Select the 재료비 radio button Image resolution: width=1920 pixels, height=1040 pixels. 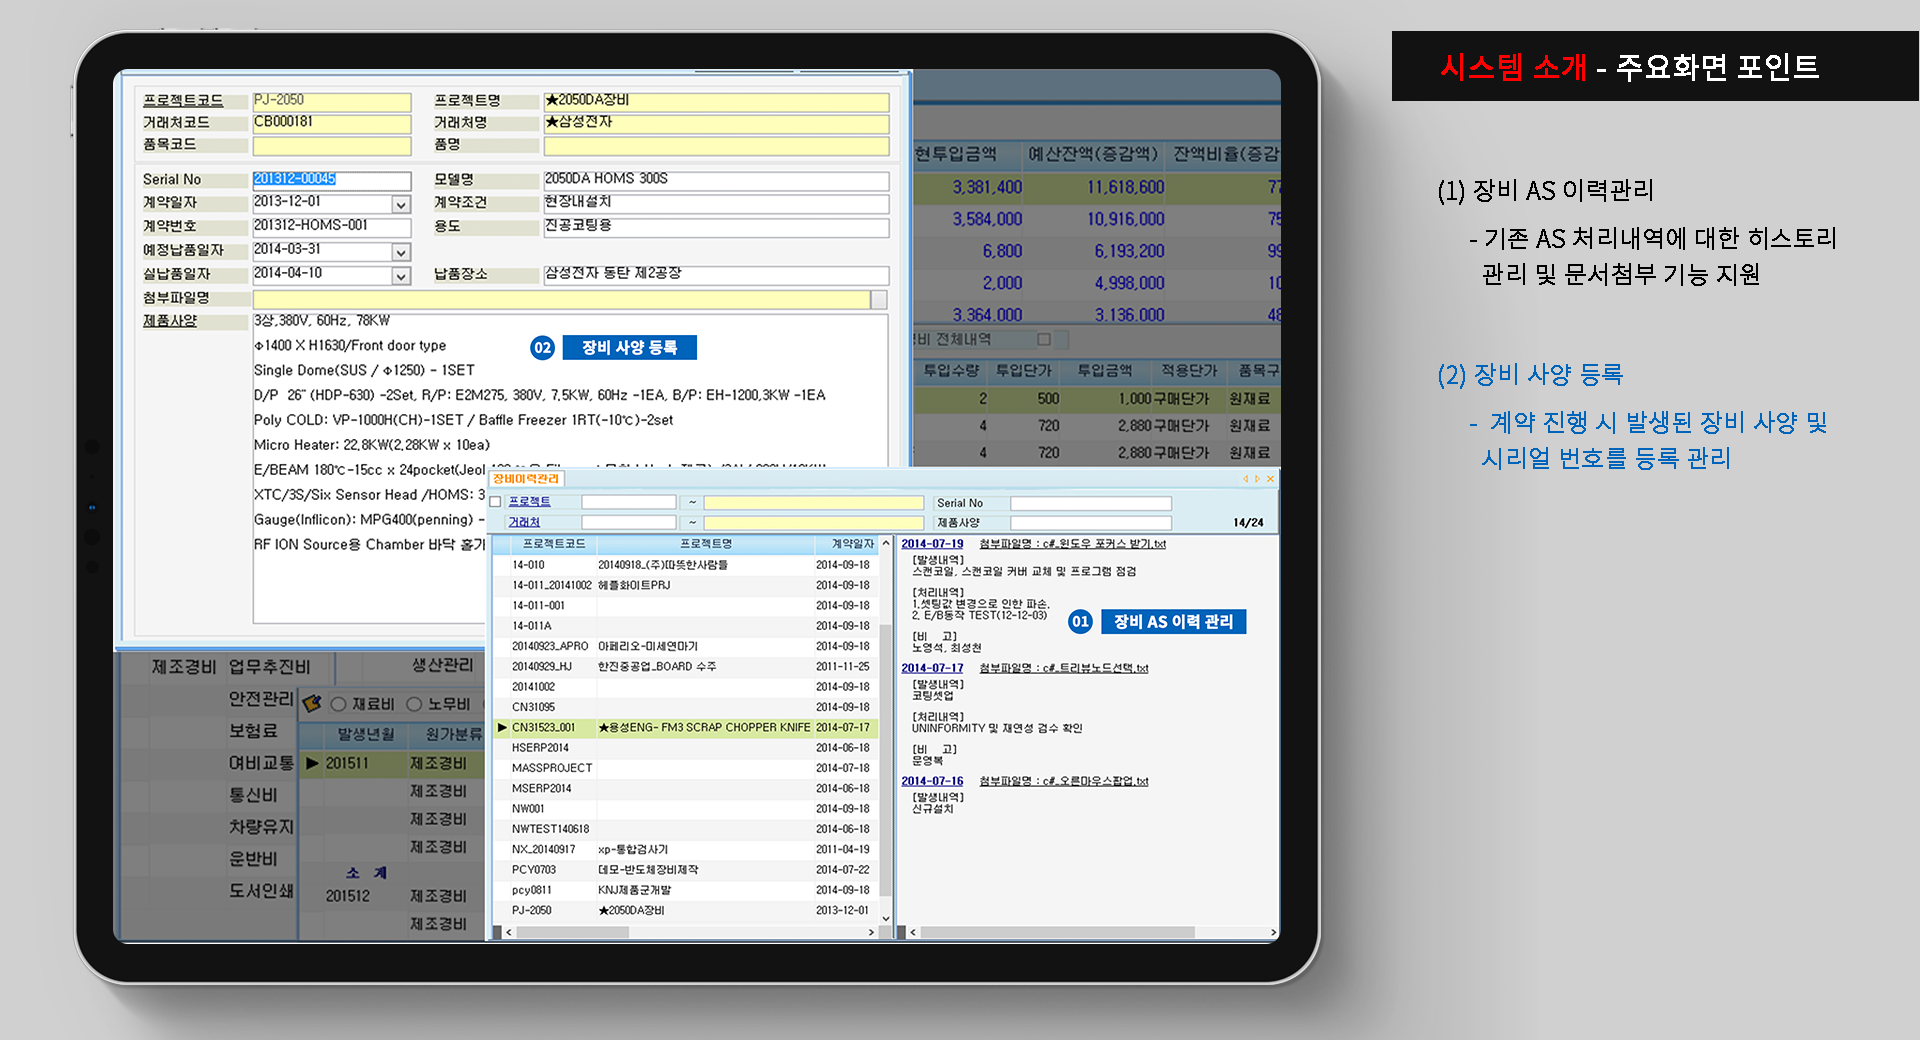coord(338,704)
